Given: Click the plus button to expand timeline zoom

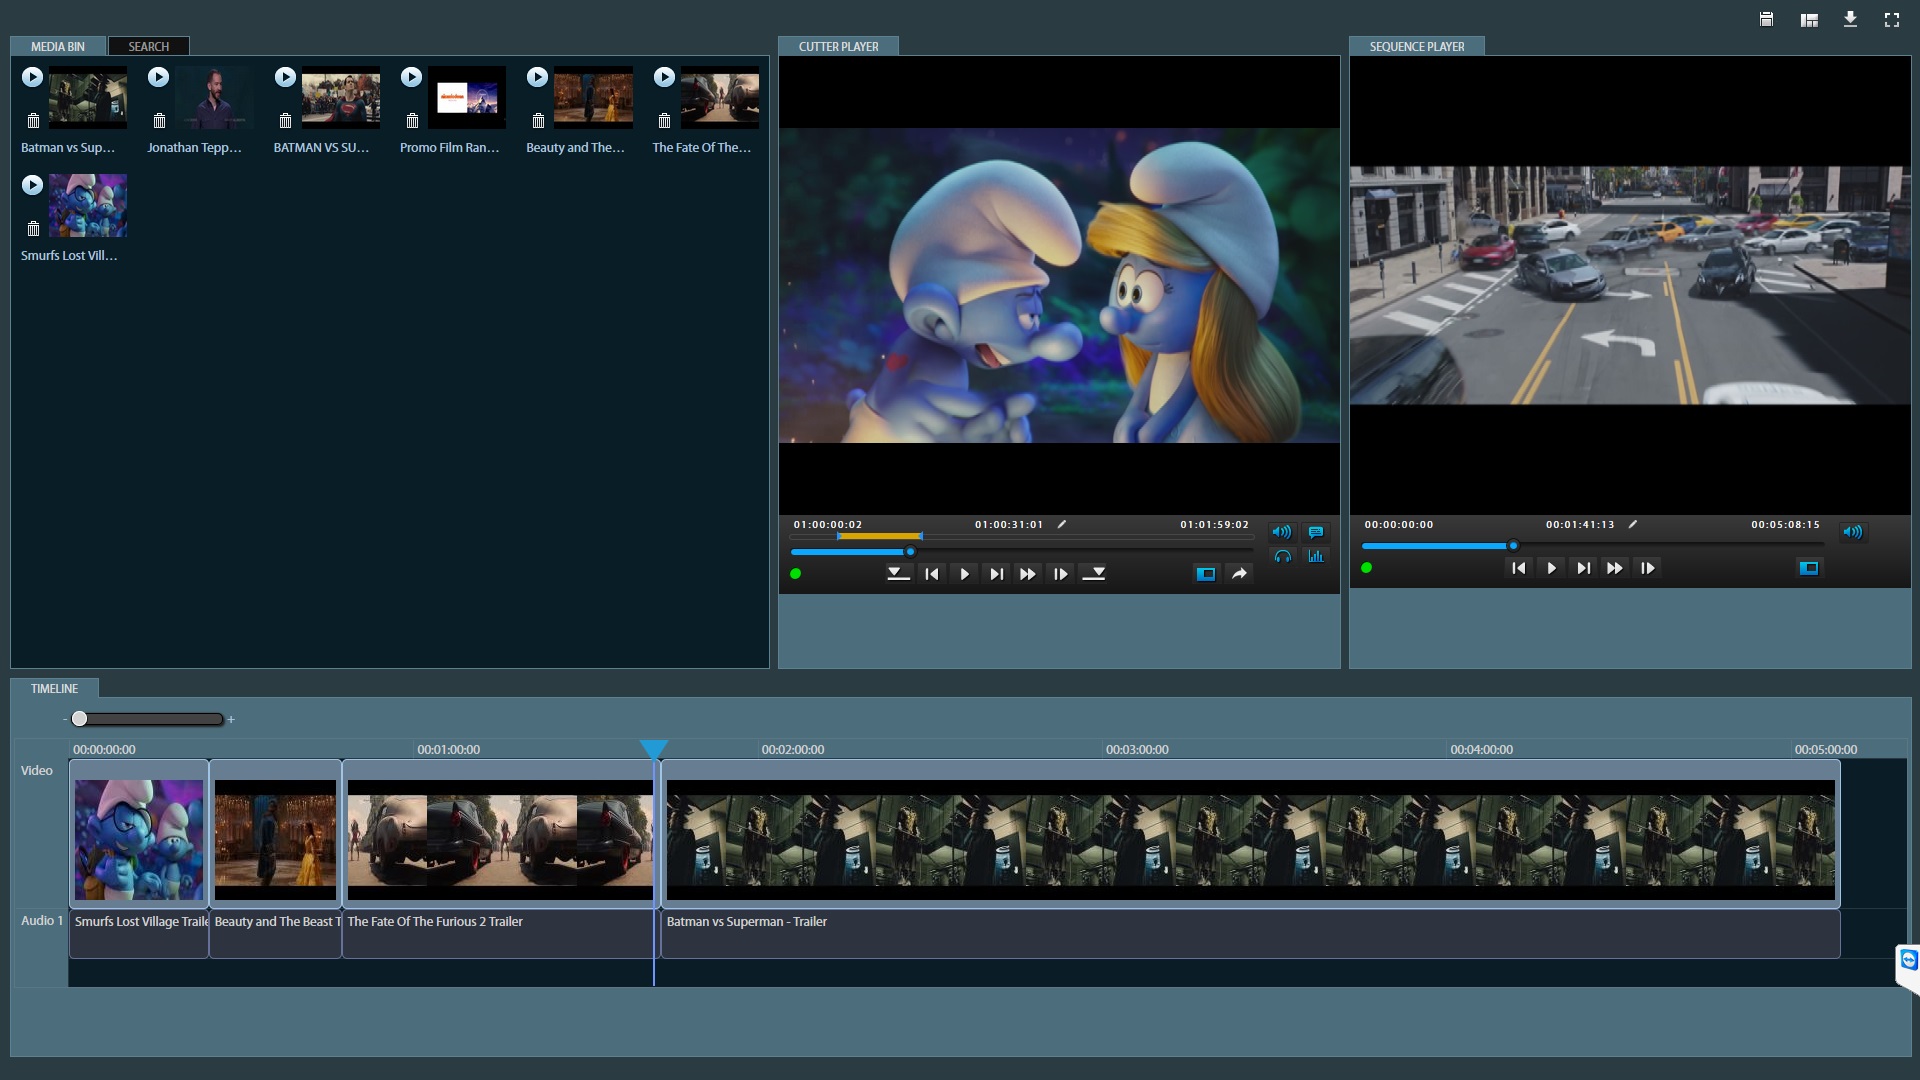Looking at the screenshot, I should [232, 719].
